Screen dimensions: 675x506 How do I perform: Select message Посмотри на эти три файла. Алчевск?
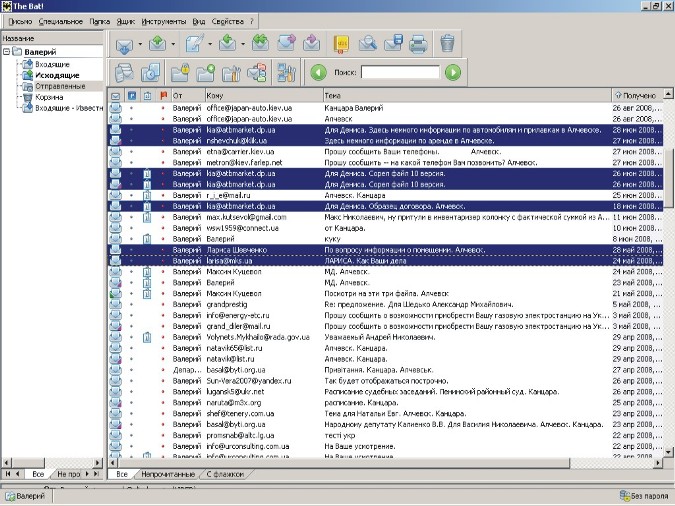[385, 293]
